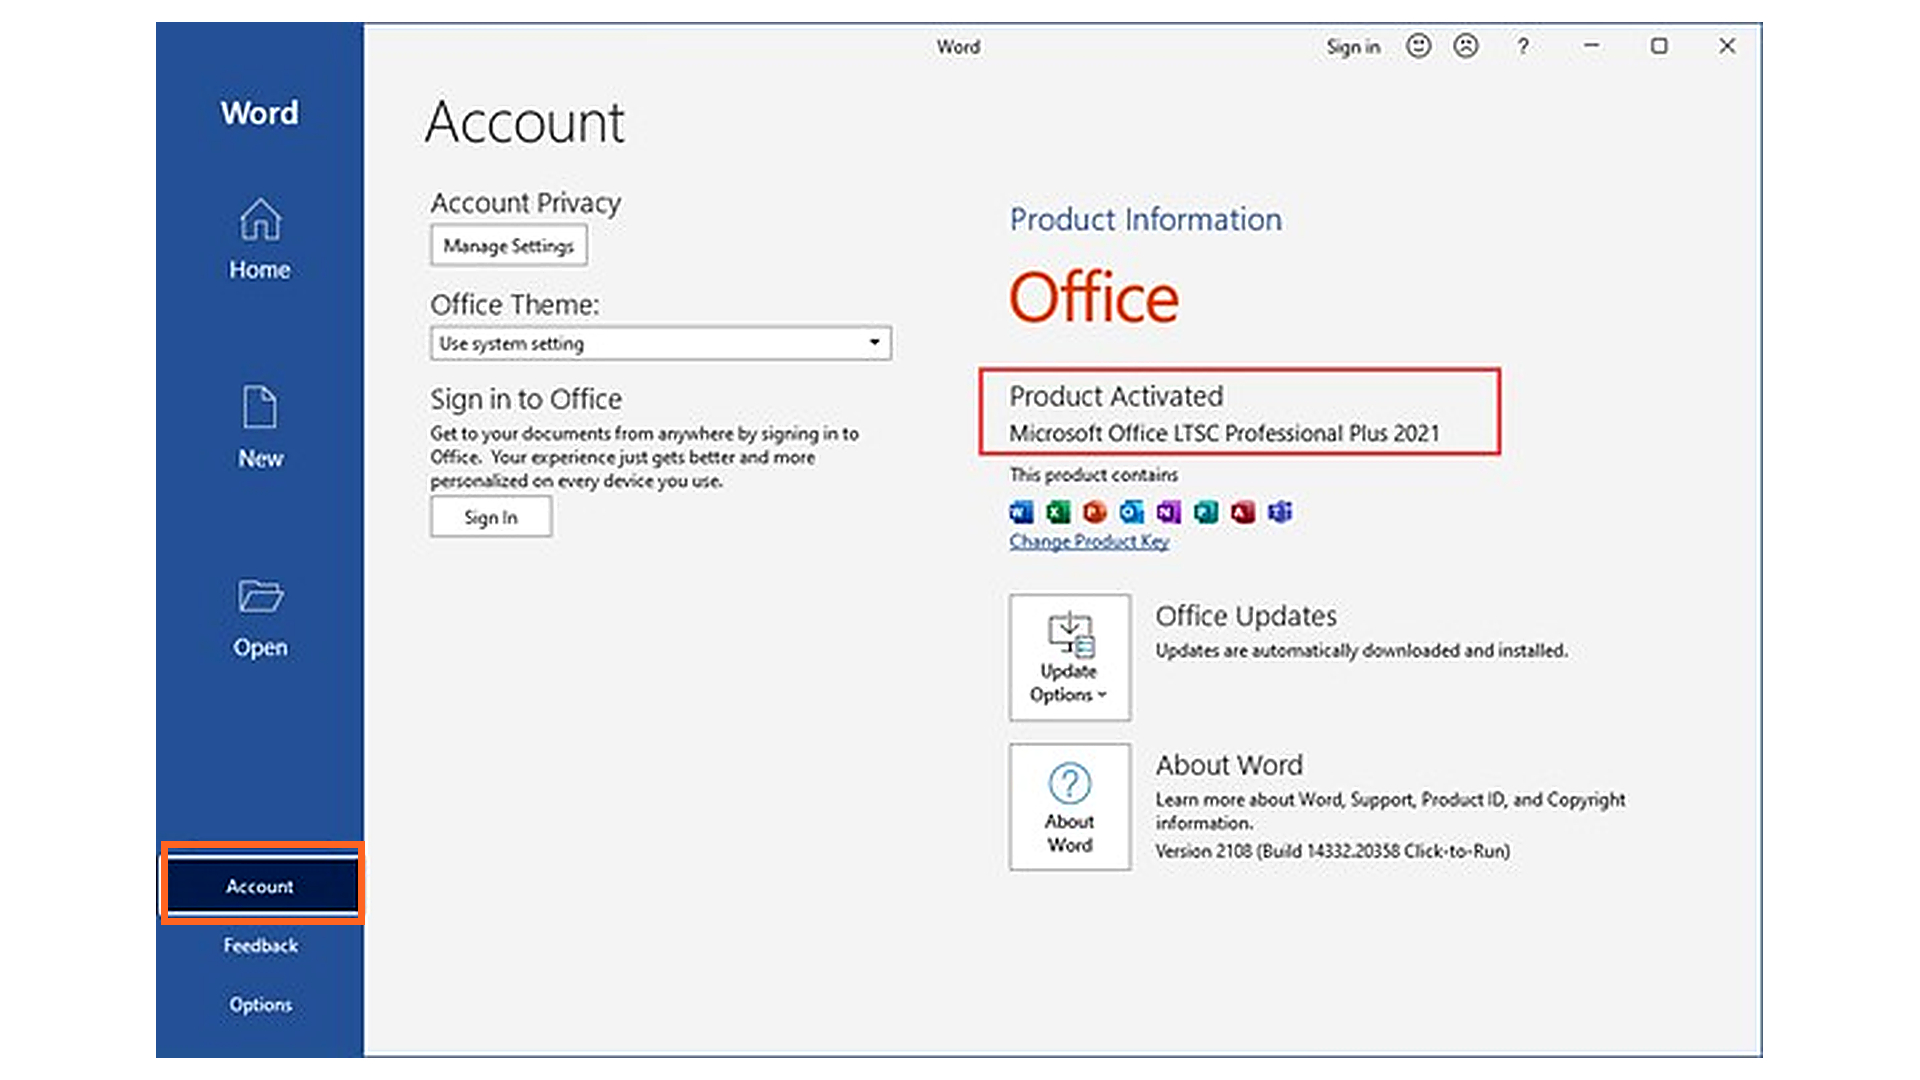Open Options from the sidebar
1920x1080 pixels.
click(260, 1004)
